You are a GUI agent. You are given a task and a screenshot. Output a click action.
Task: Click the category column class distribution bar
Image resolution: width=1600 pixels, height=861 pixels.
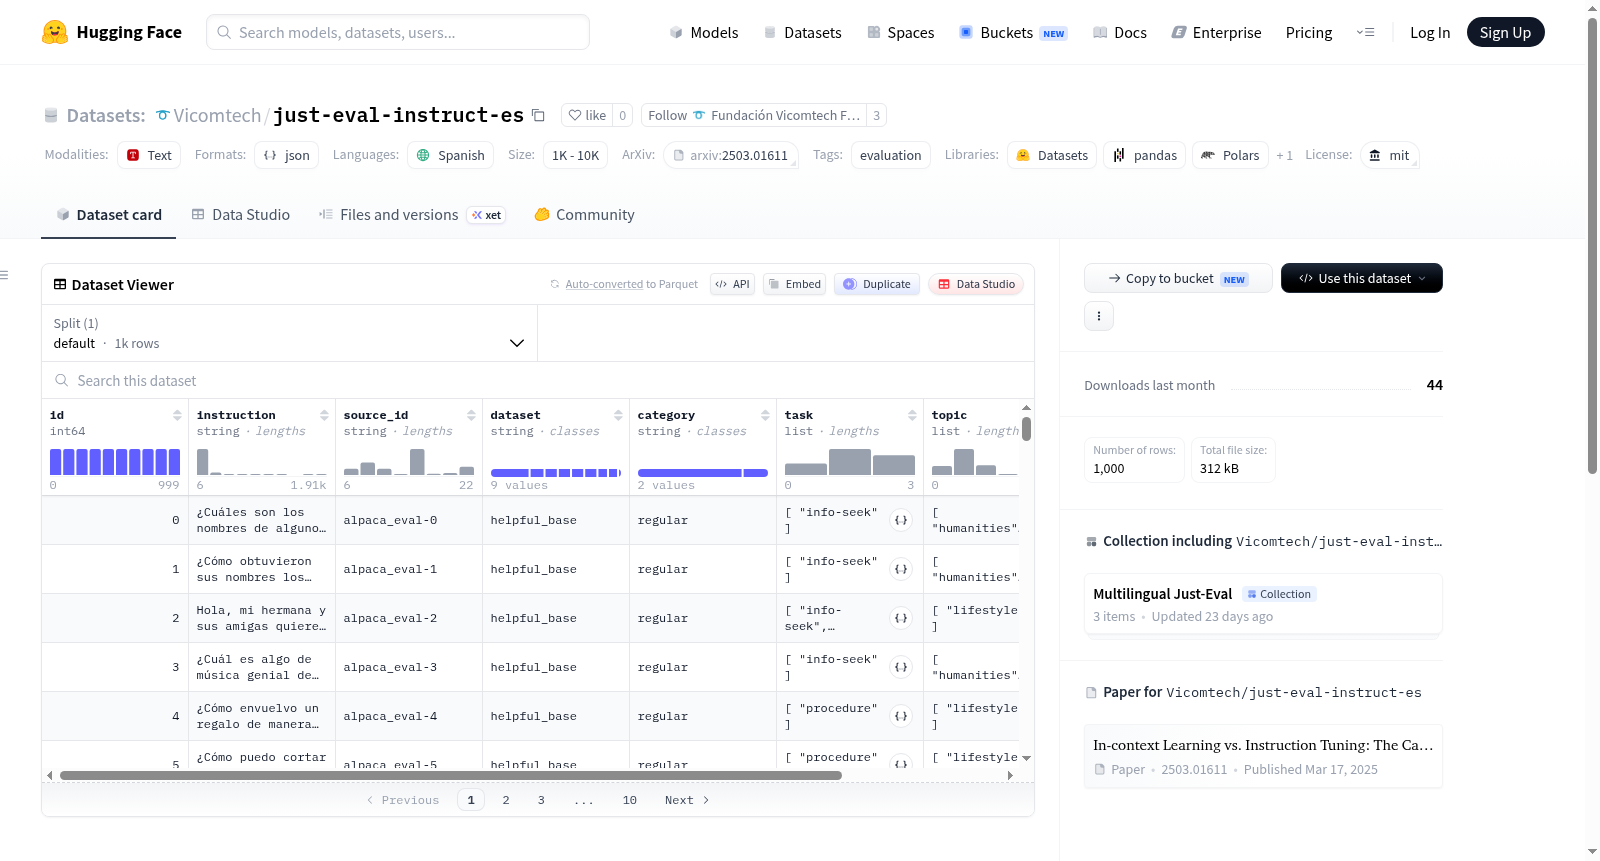703,473
